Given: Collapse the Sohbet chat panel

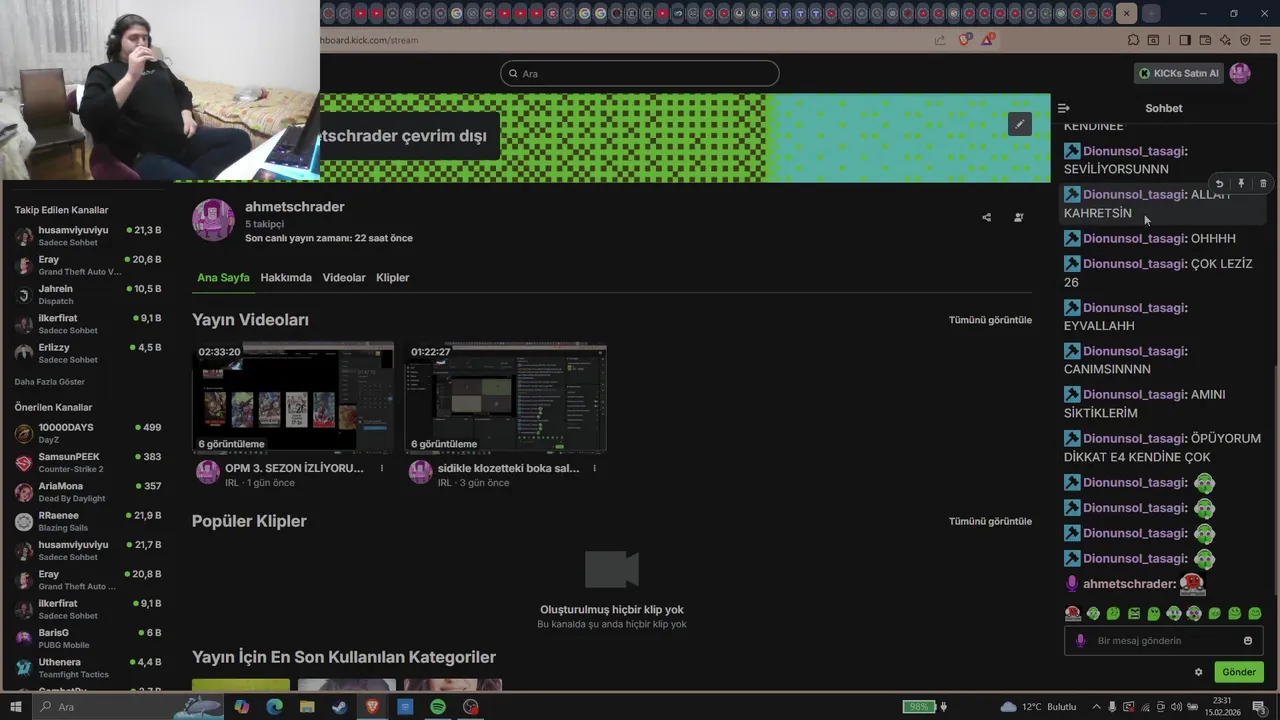Looking at the screenshot, I should (1064, 108).
